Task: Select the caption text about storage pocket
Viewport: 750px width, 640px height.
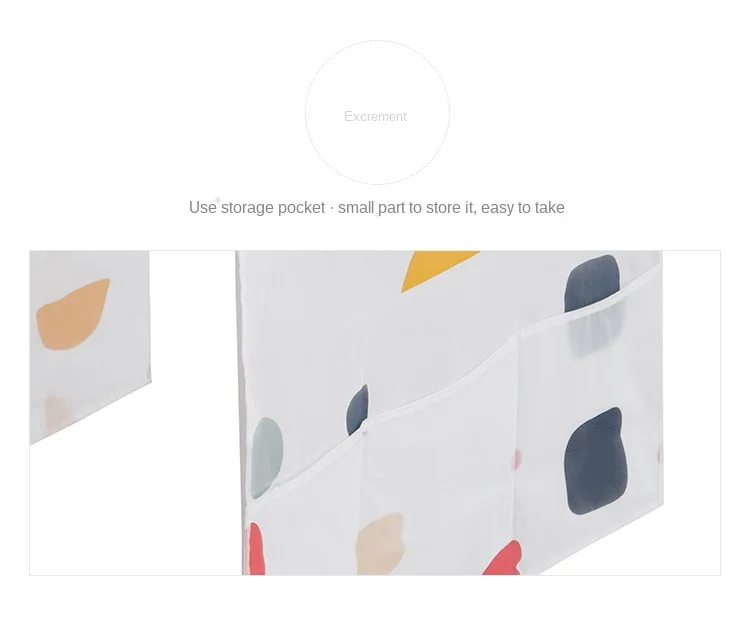Action: coord(376,208)
